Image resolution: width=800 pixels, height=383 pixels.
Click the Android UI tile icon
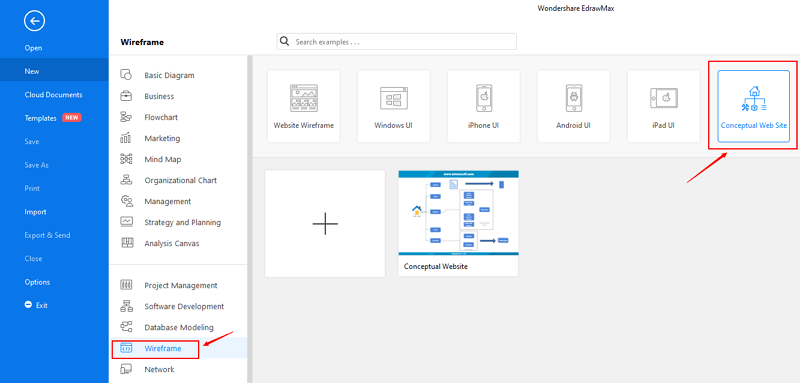573,98
